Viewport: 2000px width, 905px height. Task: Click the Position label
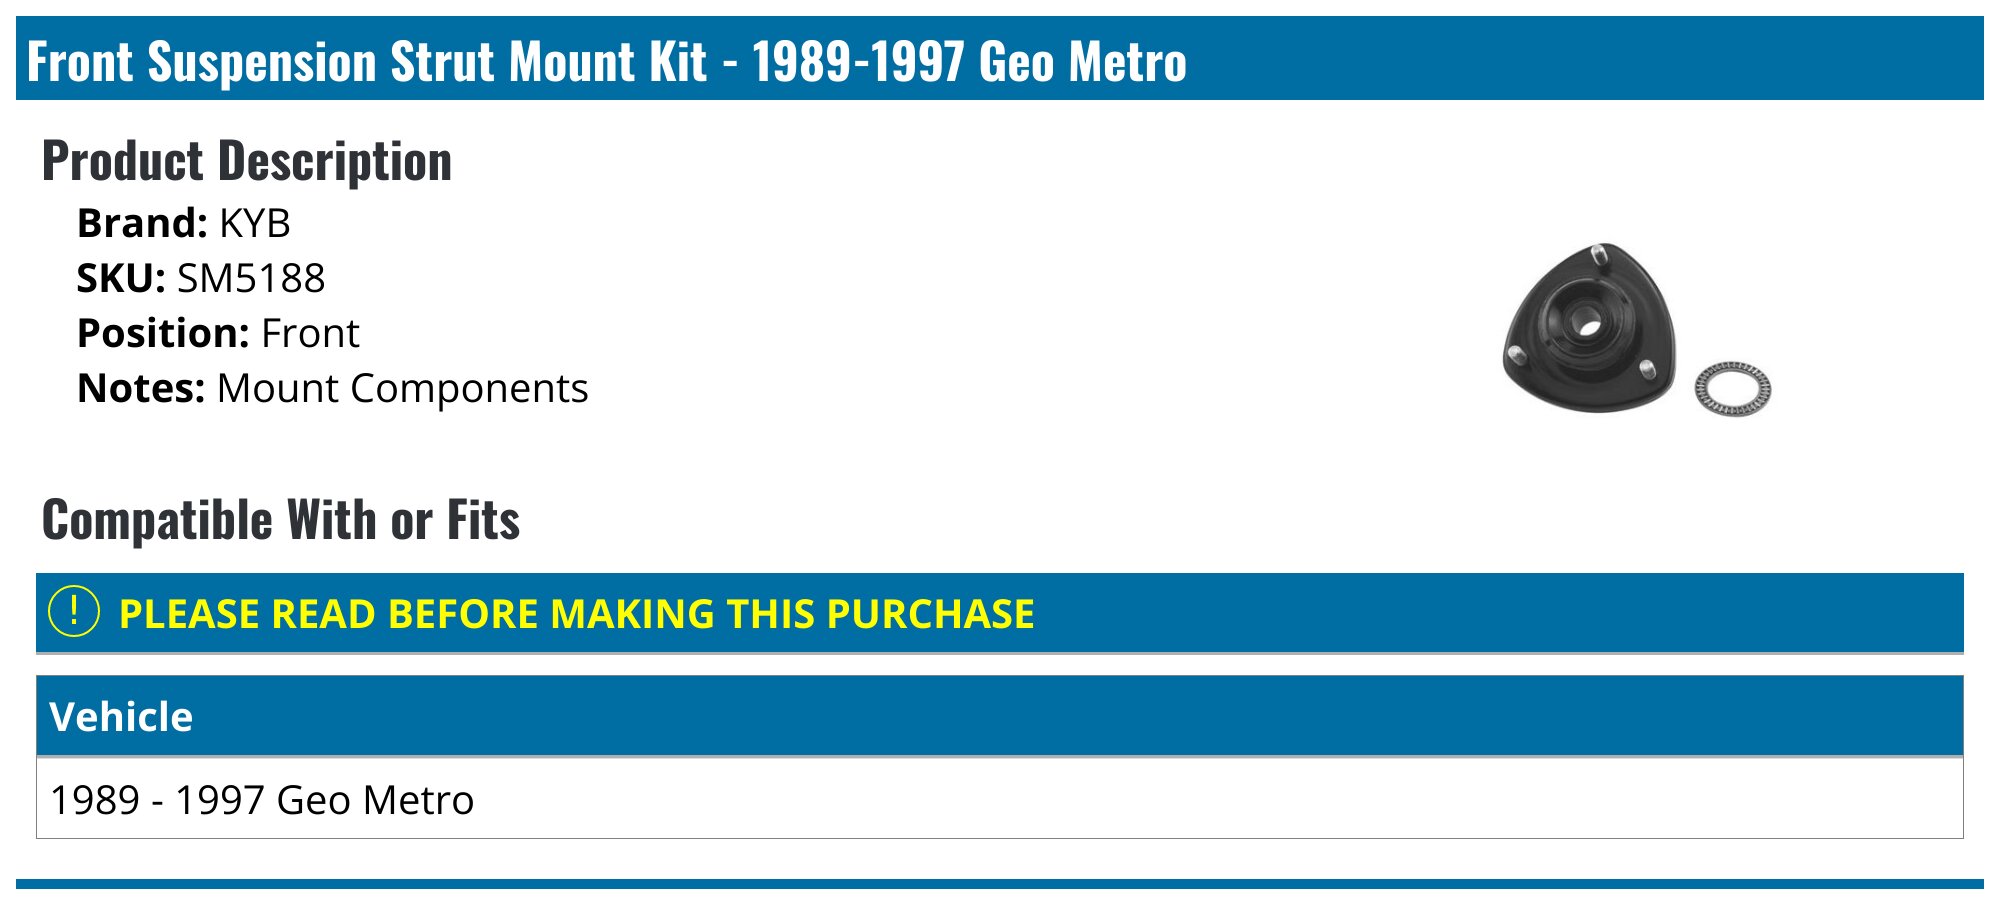coord(163,333)
